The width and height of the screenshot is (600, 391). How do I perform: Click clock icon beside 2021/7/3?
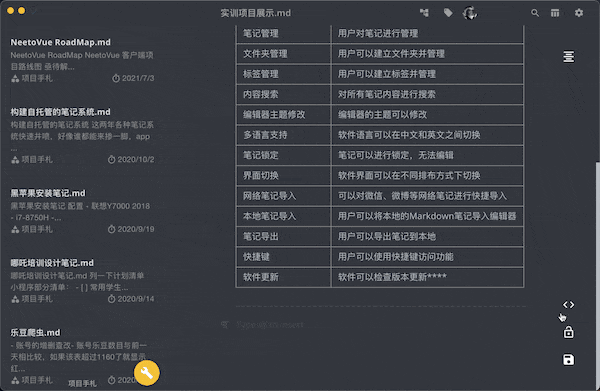pos(116,78)
